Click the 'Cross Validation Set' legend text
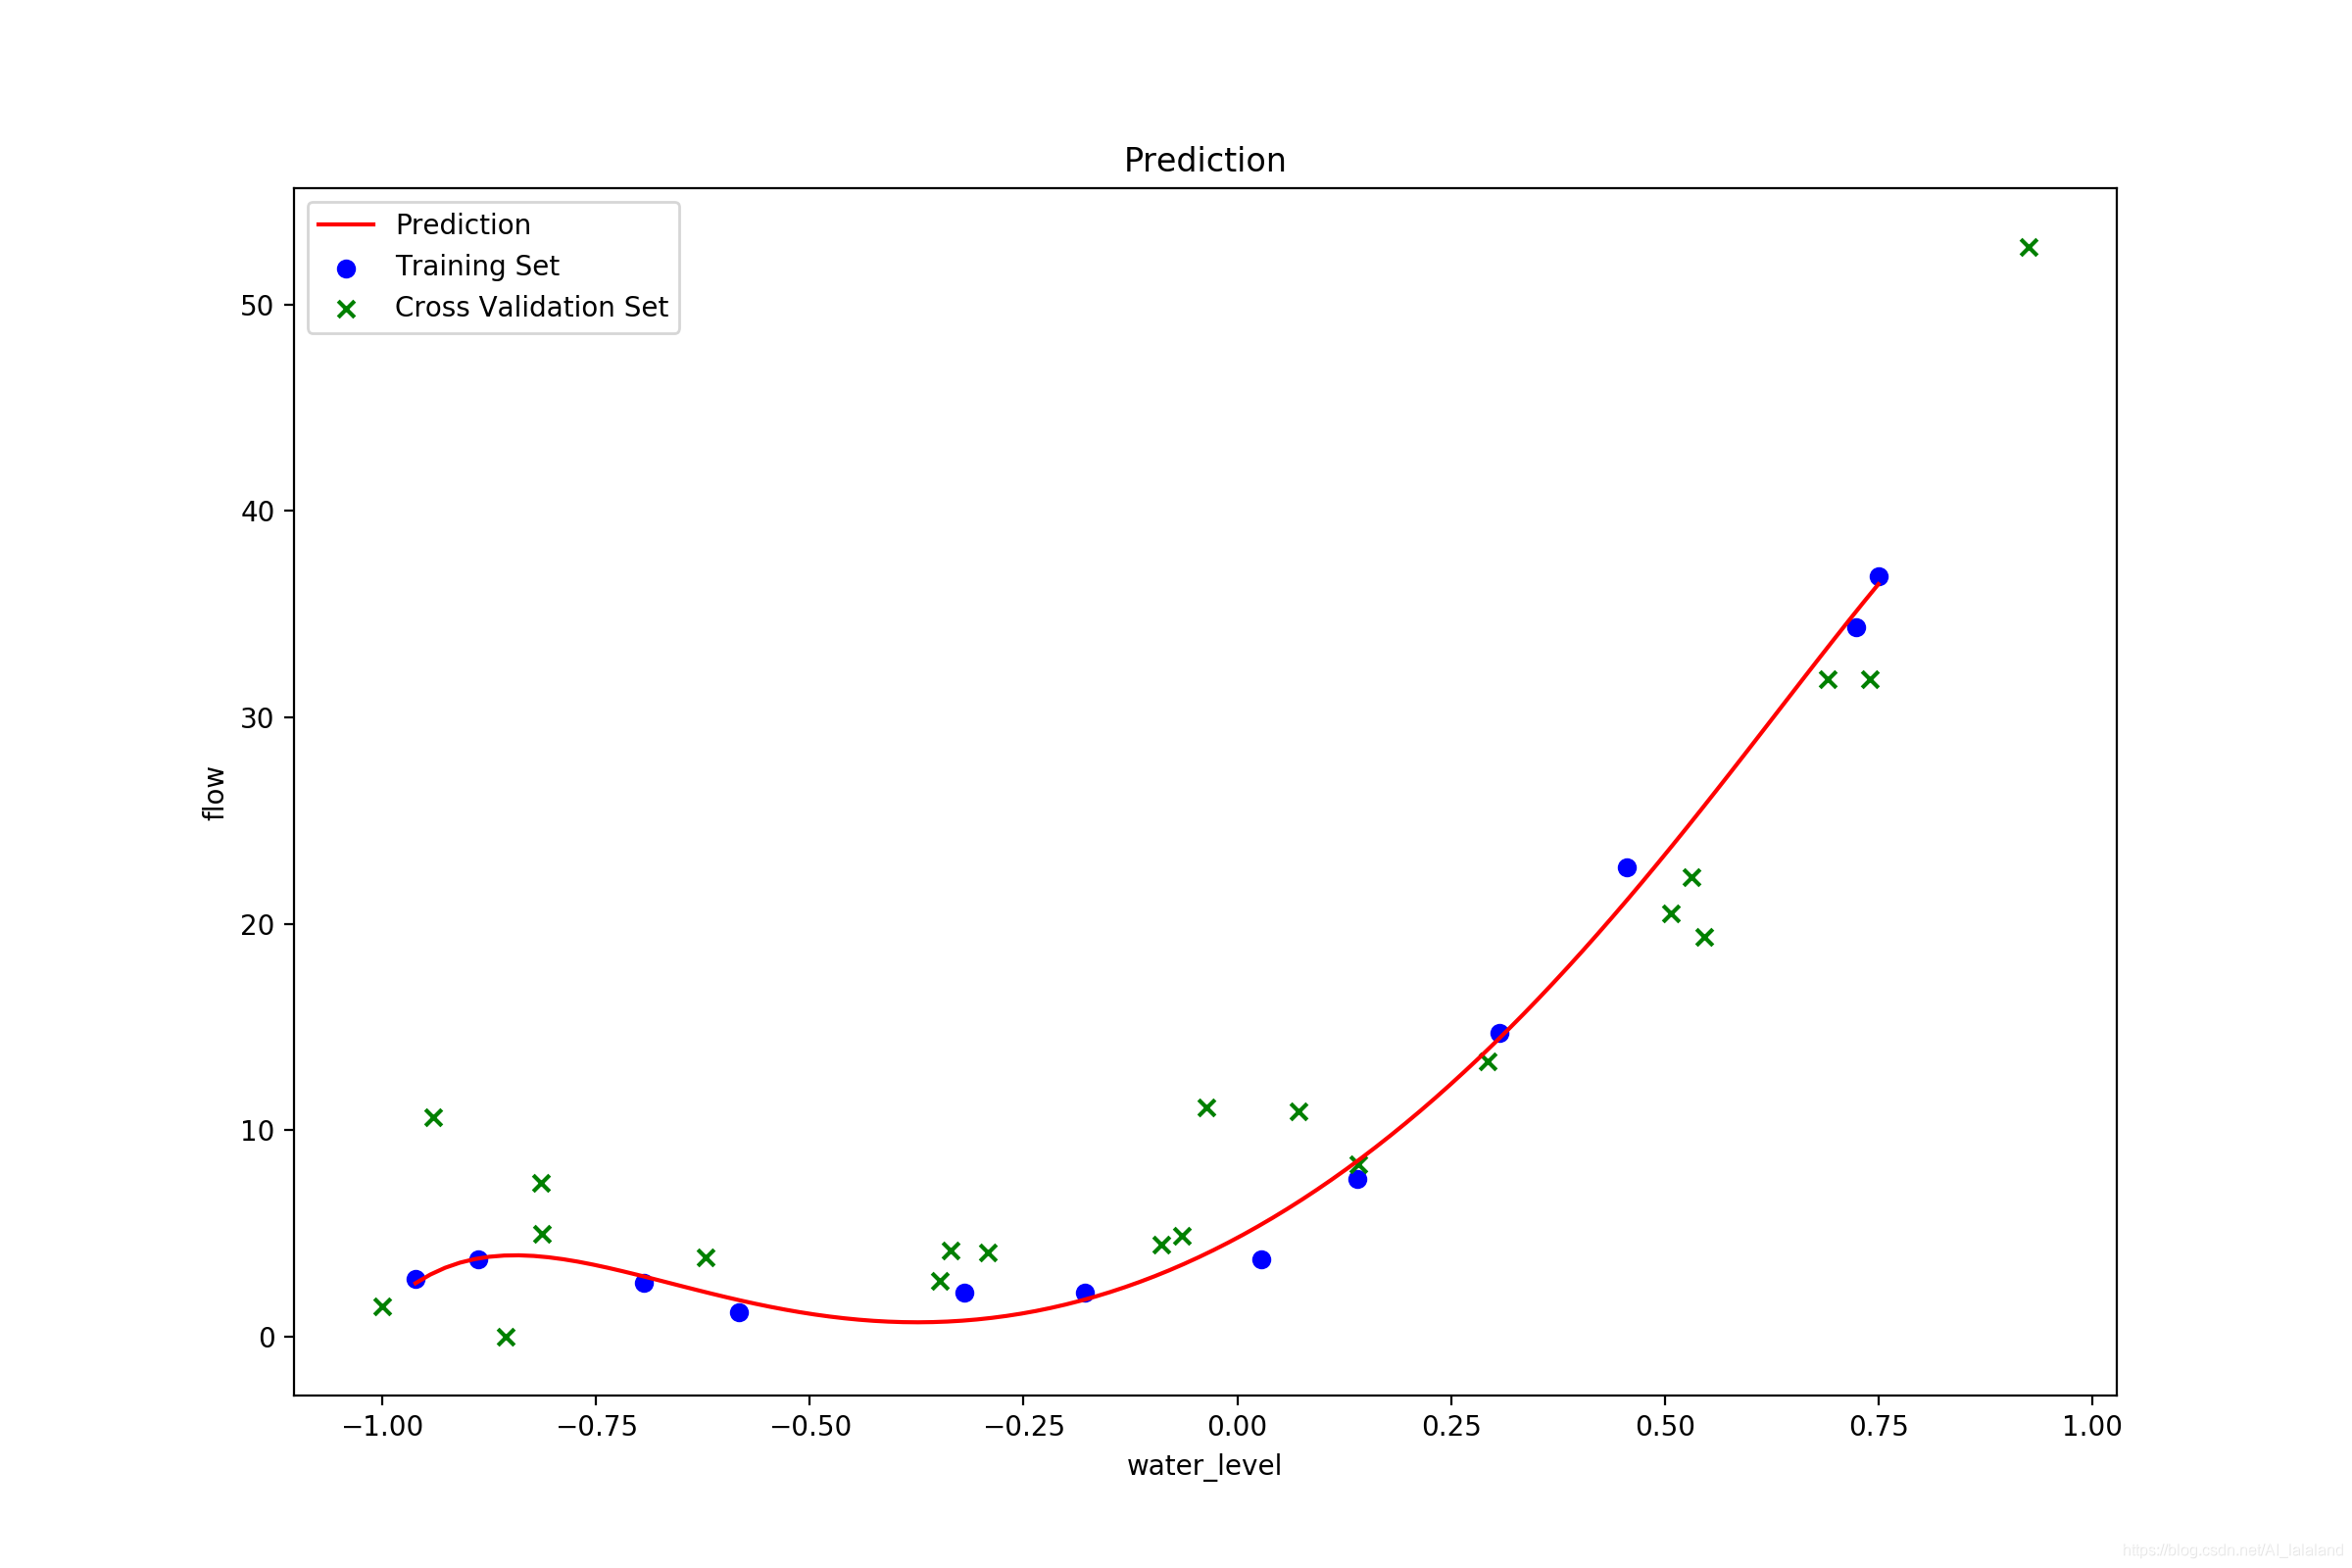 tap(531, 308)
